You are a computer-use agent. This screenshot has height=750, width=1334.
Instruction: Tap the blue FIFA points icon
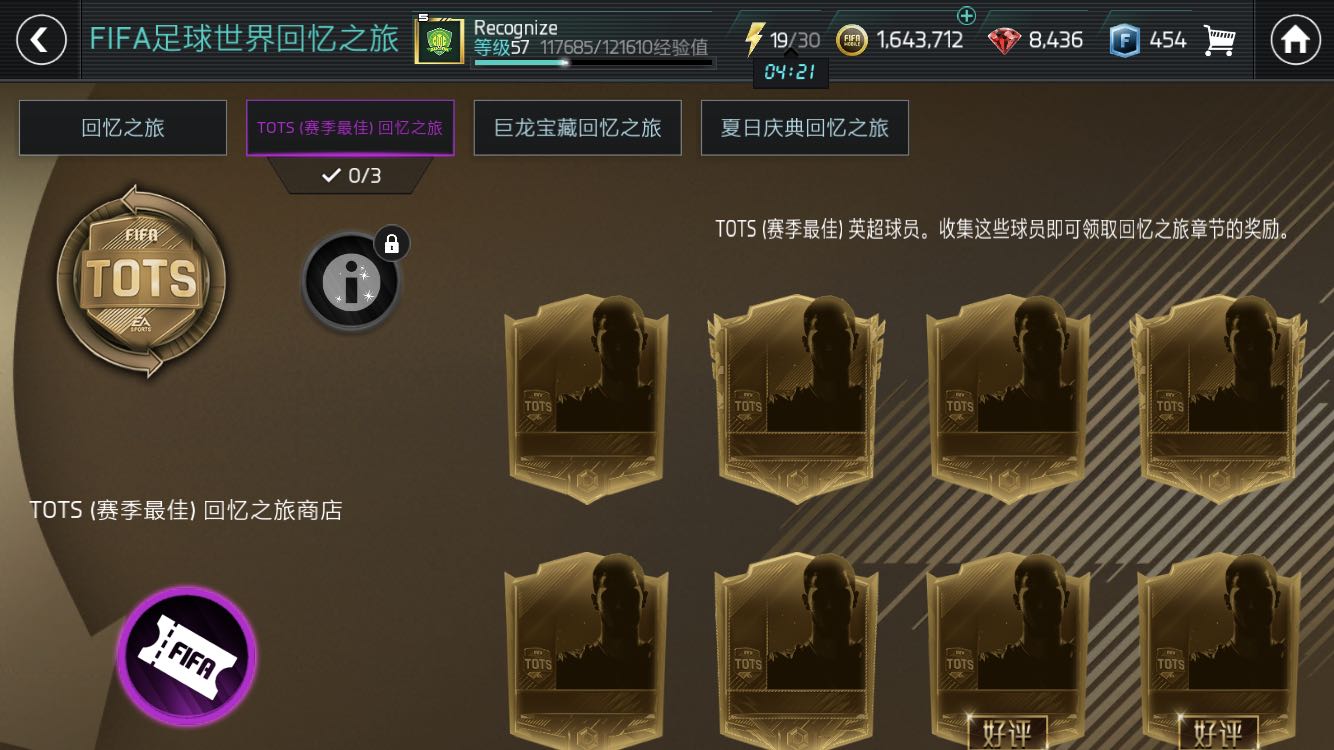point(1125,41)
